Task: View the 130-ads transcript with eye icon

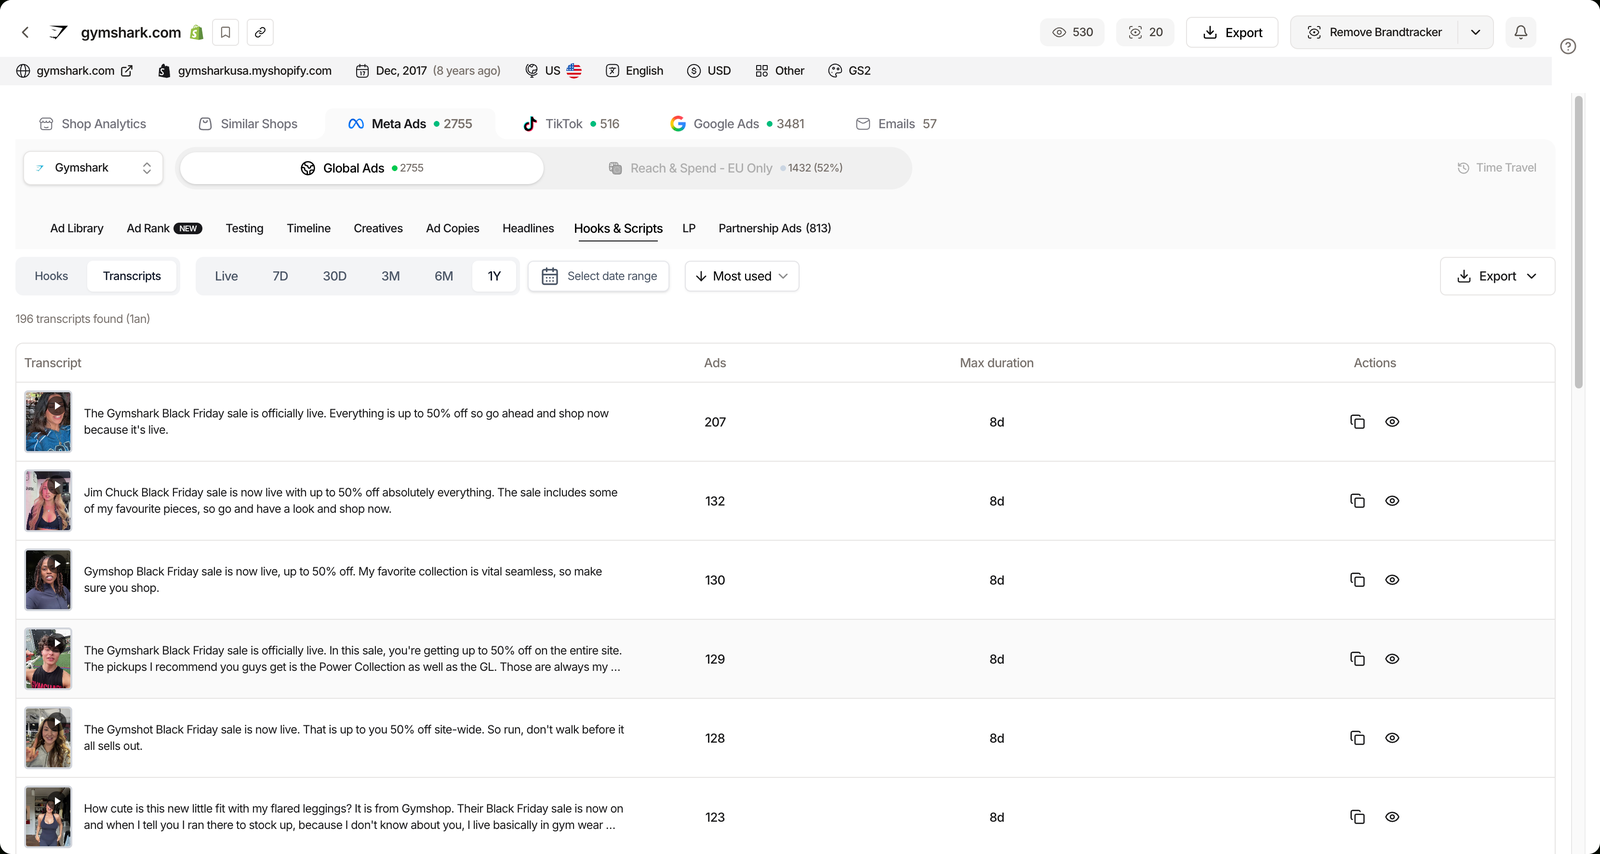Action: point(1392,580)
